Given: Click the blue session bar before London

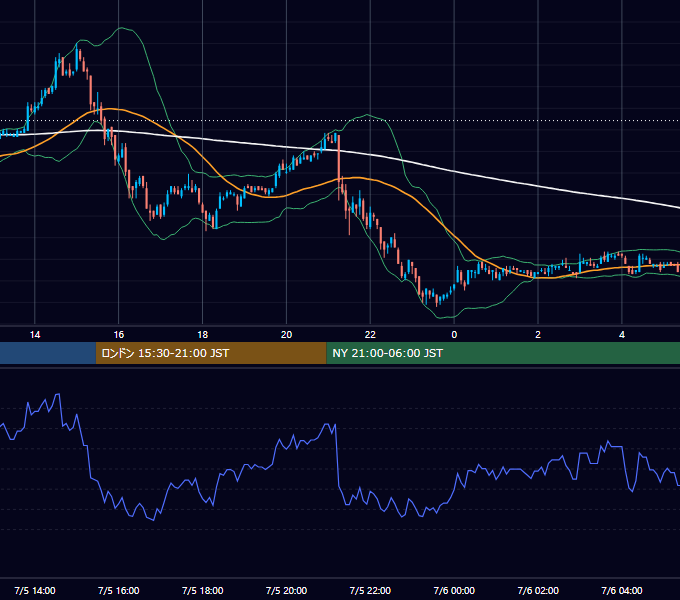Looking at the screenshot, I should [48, 353].
